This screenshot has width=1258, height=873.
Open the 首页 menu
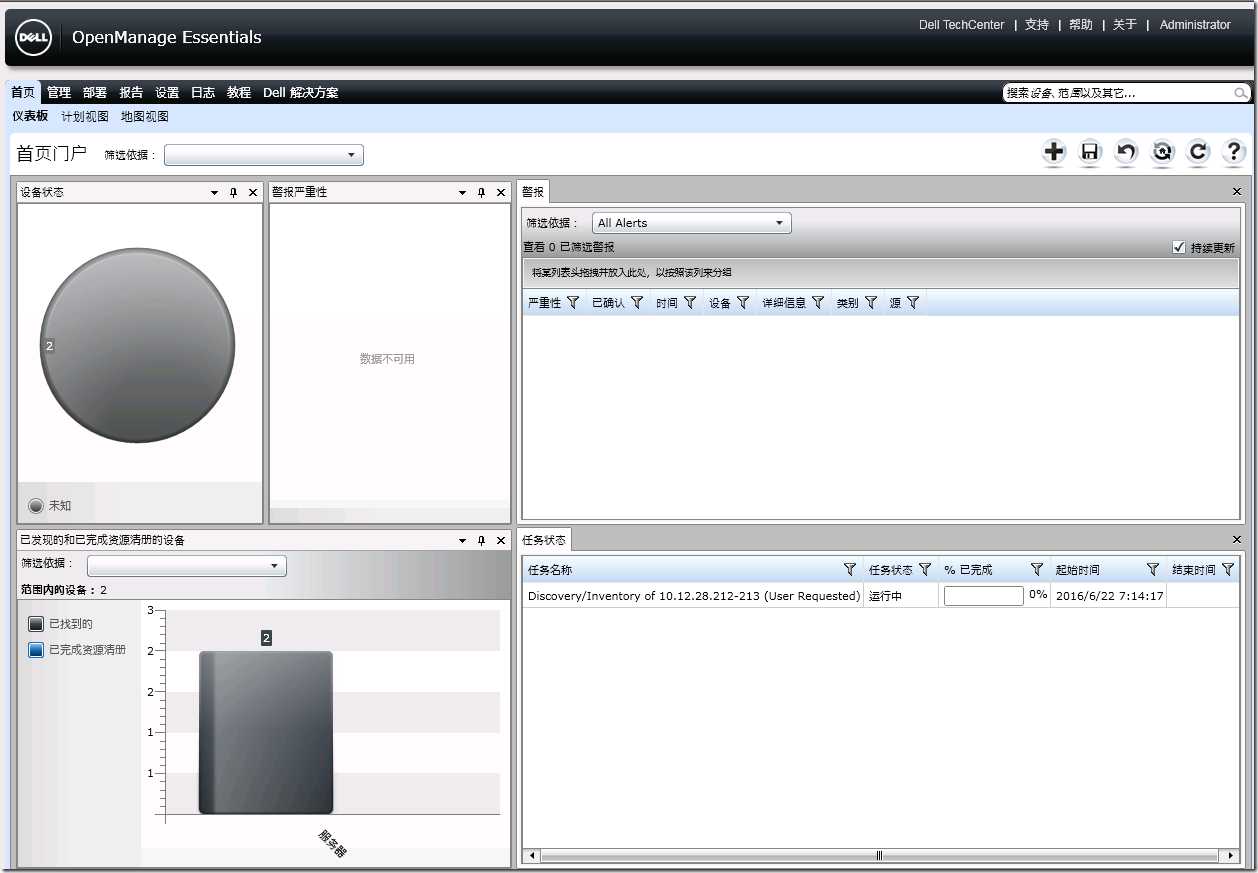[x=23, y=92]
